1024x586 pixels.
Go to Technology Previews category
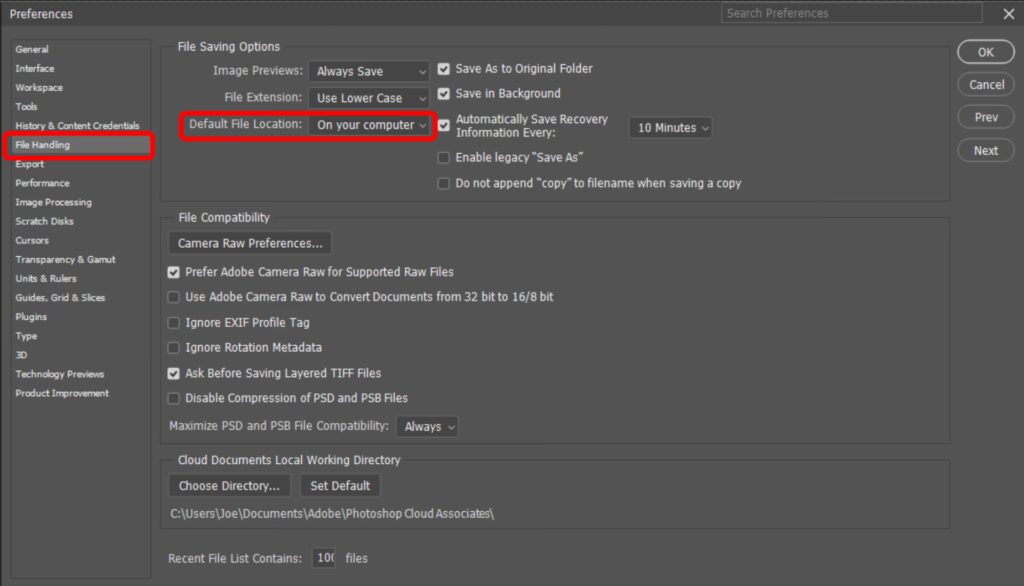click(x=59, y=374)
